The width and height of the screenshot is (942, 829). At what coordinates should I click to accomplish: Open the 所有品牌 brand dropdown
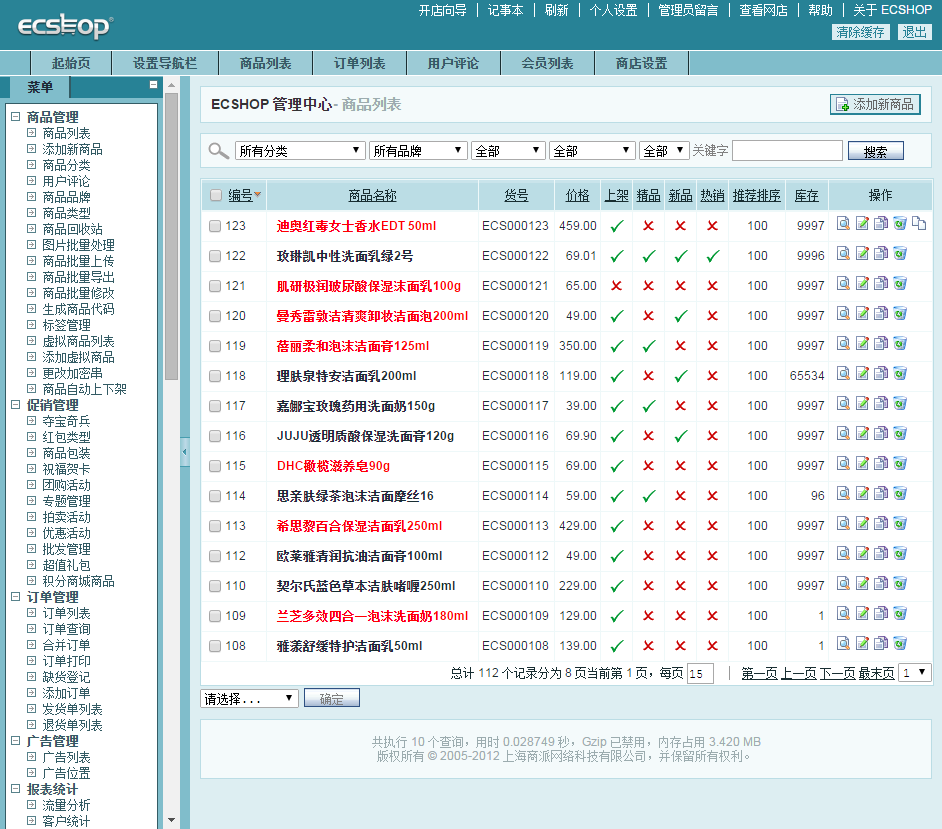pyautogui.click(x=418, y=151)
